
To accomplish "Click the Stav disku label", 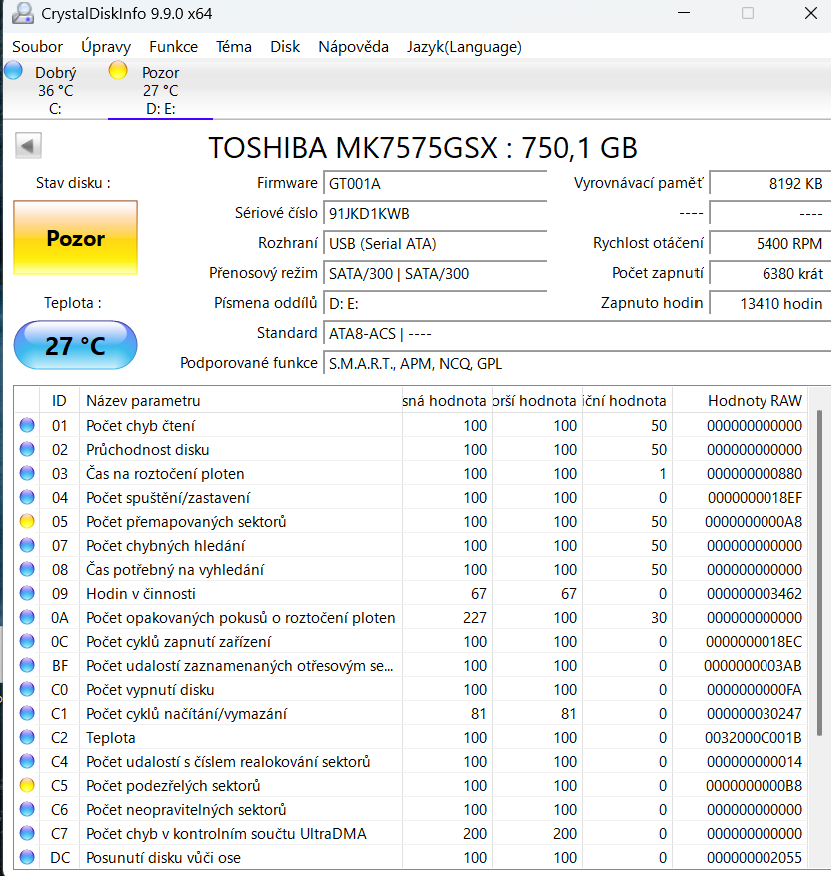I will click(73, 183).
